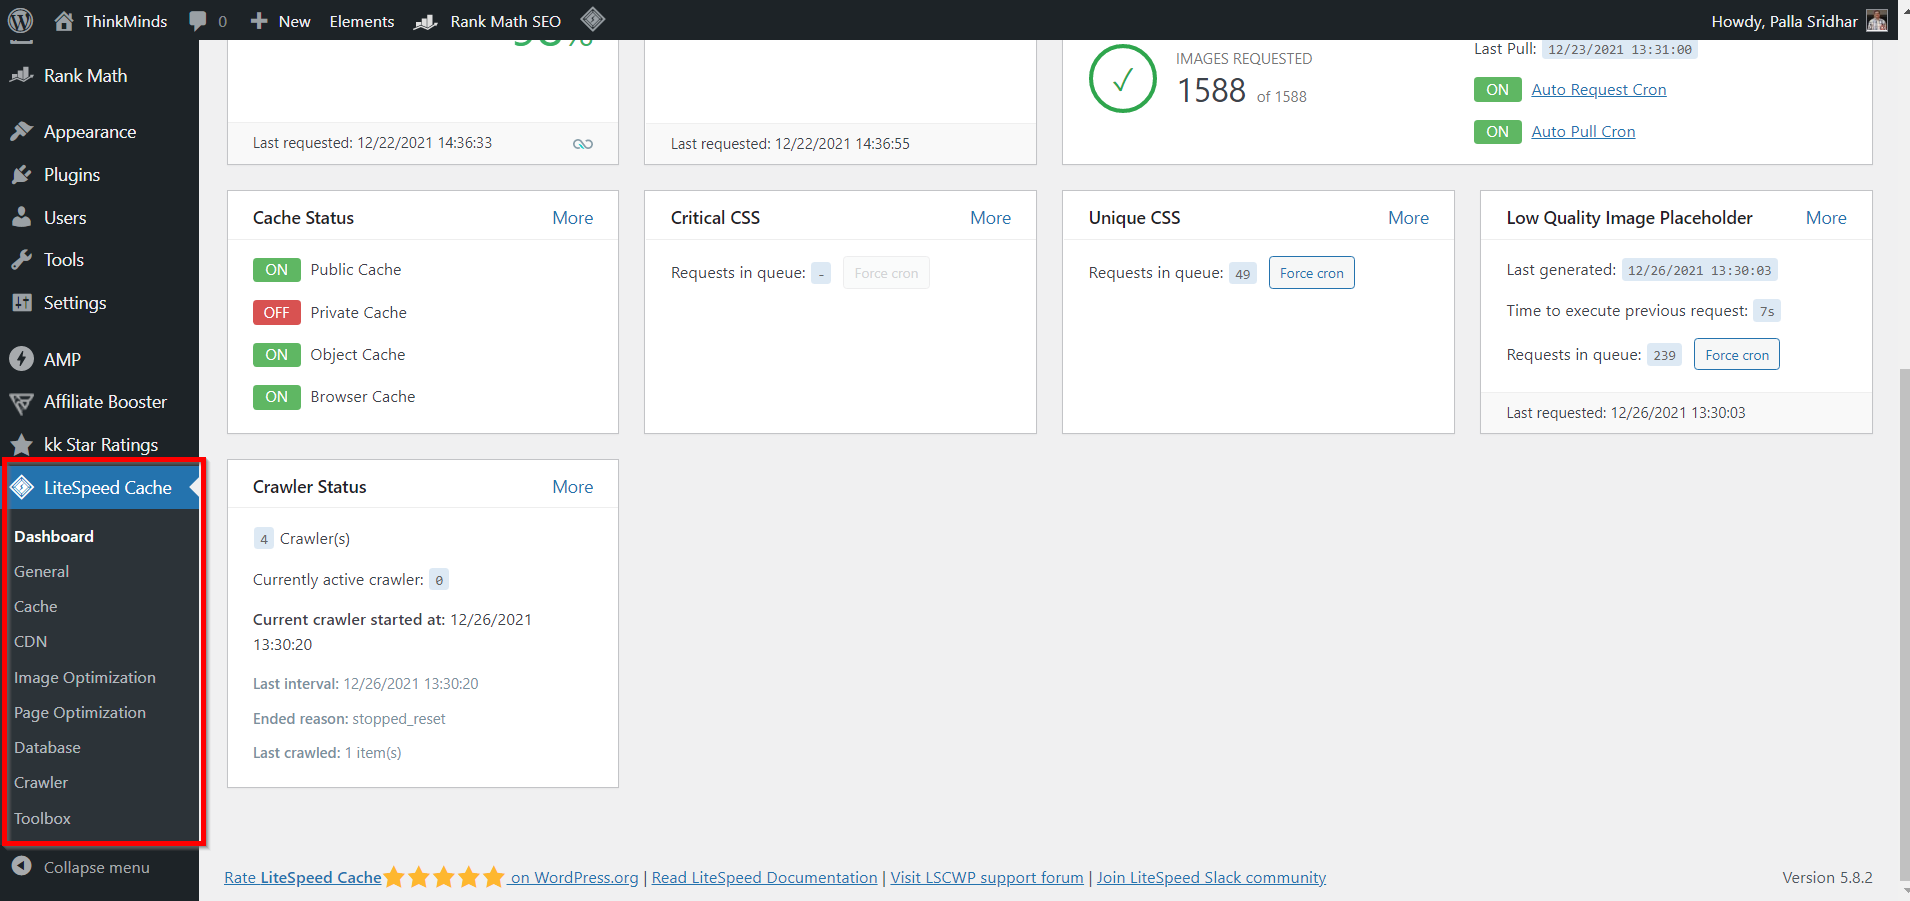Click the kk Star Ratings star icon

[x=21, y=445]
